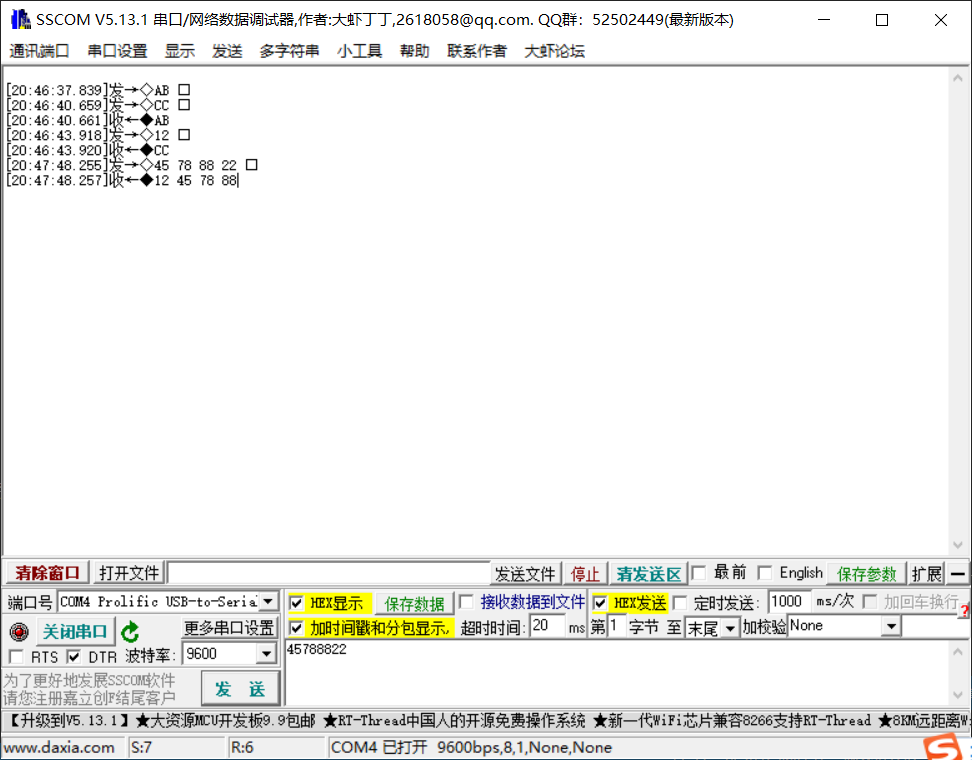Check the English checkbox

[767, 573]
